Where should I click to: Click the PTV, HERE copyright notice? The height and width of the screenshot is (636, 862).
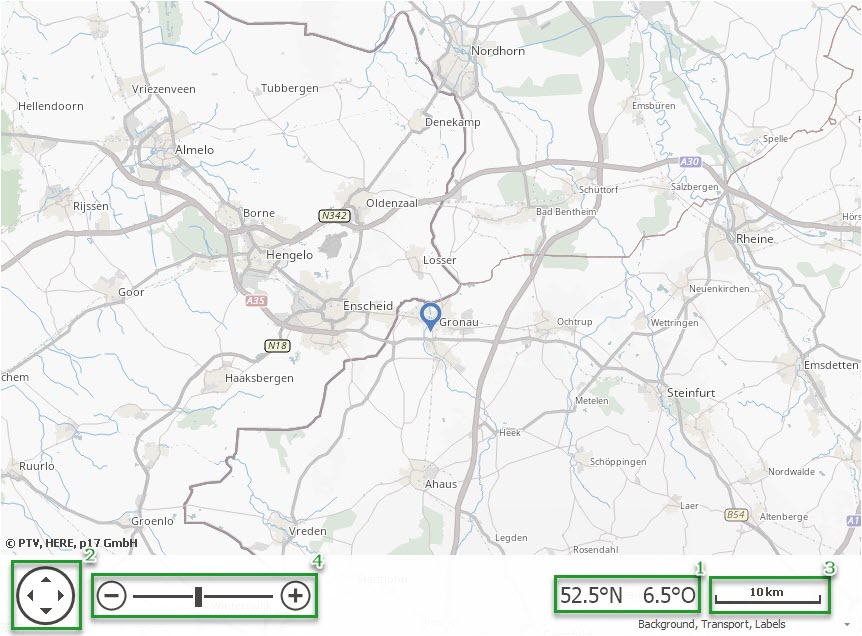[x=71, y=543]
